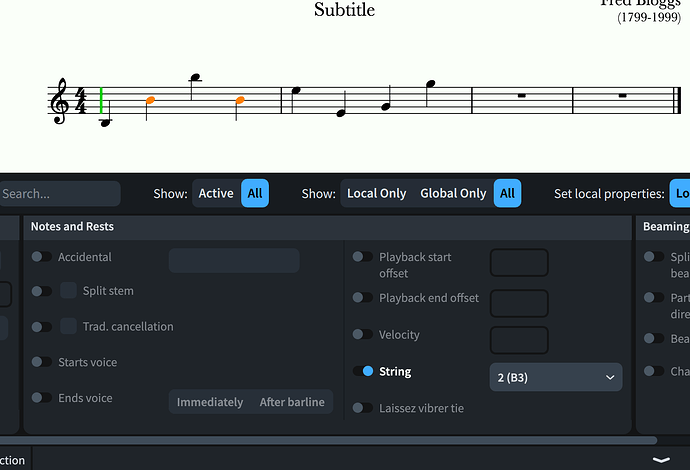
Task: Click the 4/4 time signature
Action: [x=81, y=102]
